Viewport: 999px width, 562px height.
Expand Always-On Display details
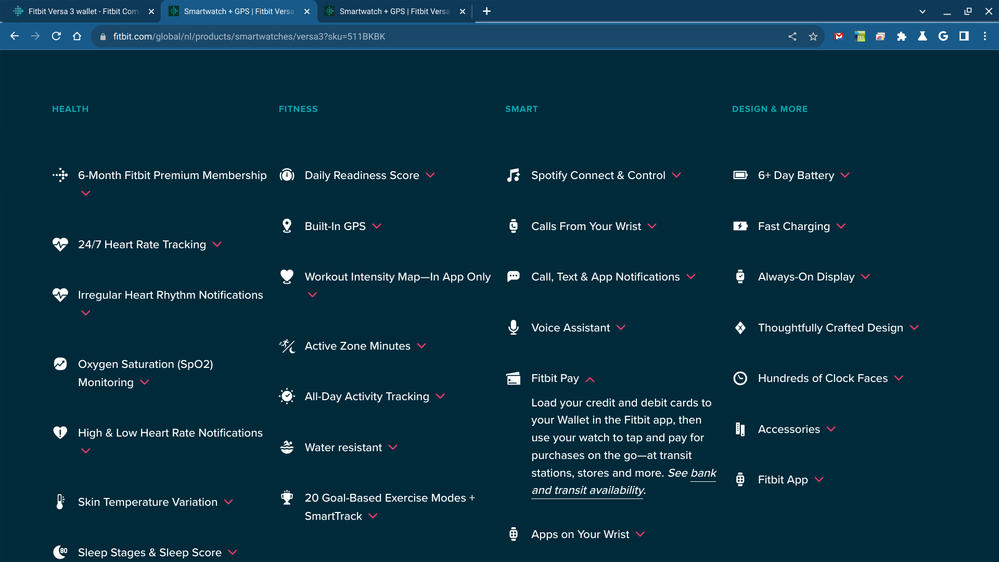click(x=866, y=277)
